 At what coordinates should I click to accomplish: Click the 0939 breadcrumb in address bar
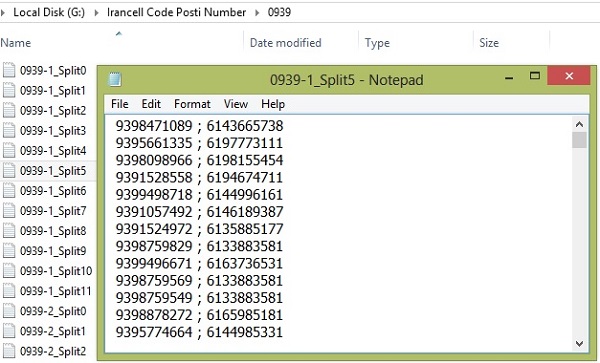point(279,12)
